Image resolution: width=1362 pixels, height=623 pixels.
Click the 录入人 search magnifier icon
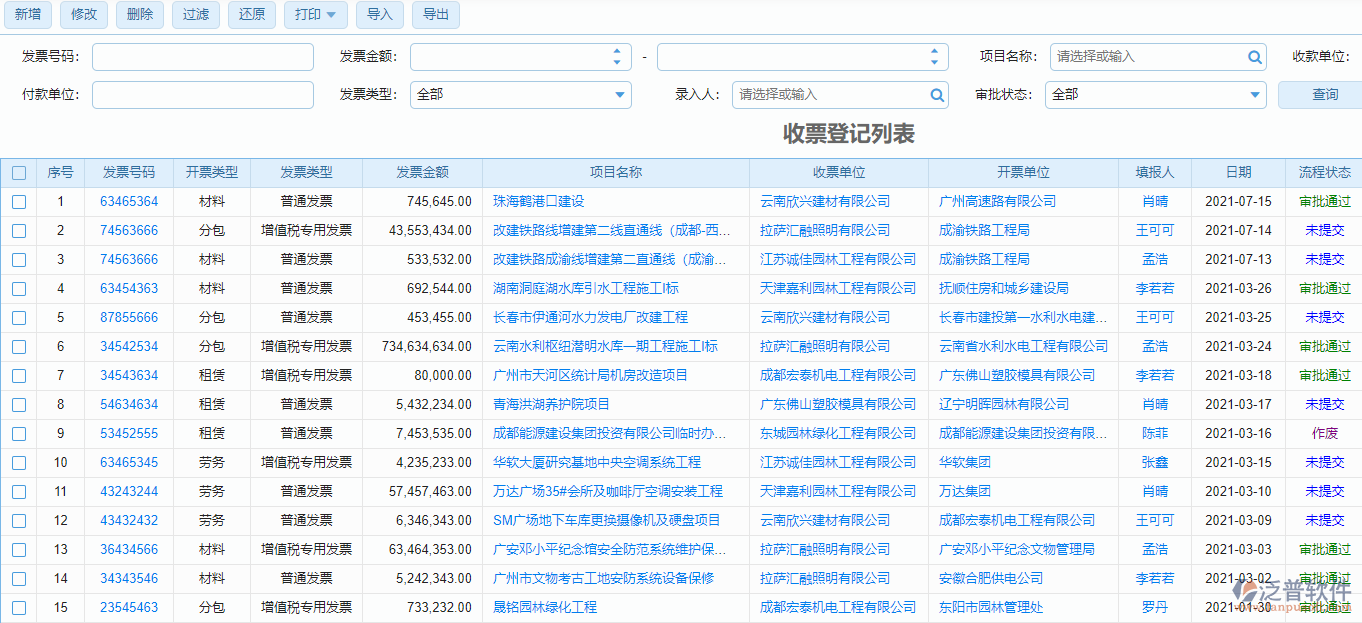[x=936, y=95]
